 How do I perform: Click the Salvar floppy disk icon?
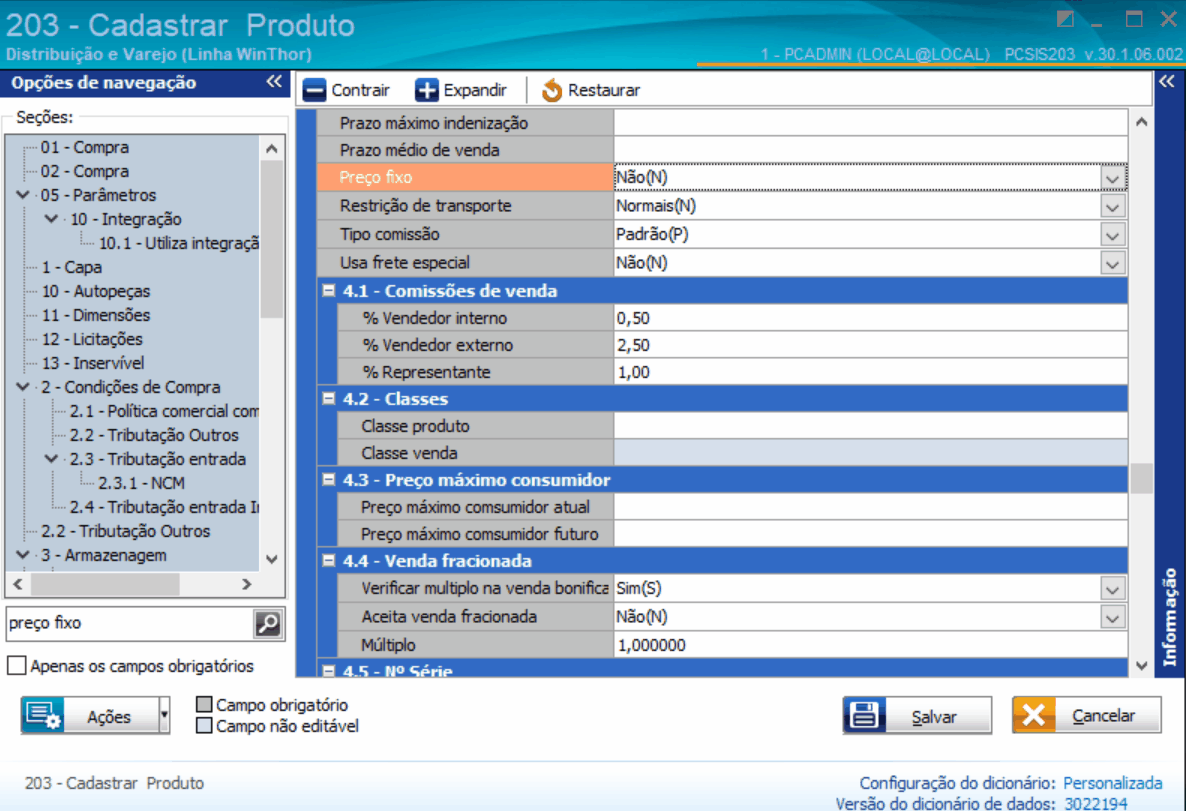point(865,715)
